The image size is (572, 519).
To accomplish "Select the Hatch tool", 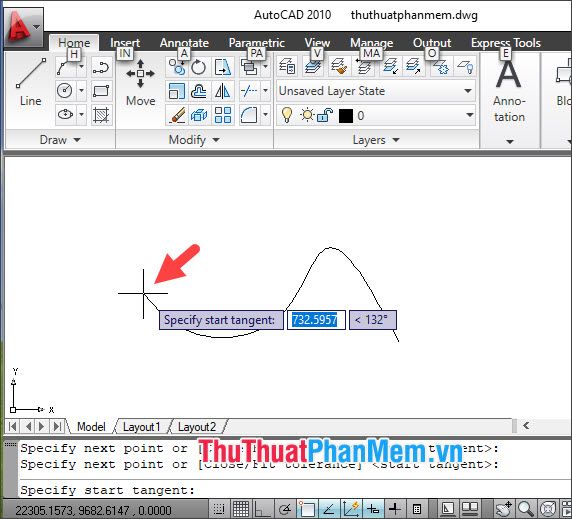I will [101, 115].
